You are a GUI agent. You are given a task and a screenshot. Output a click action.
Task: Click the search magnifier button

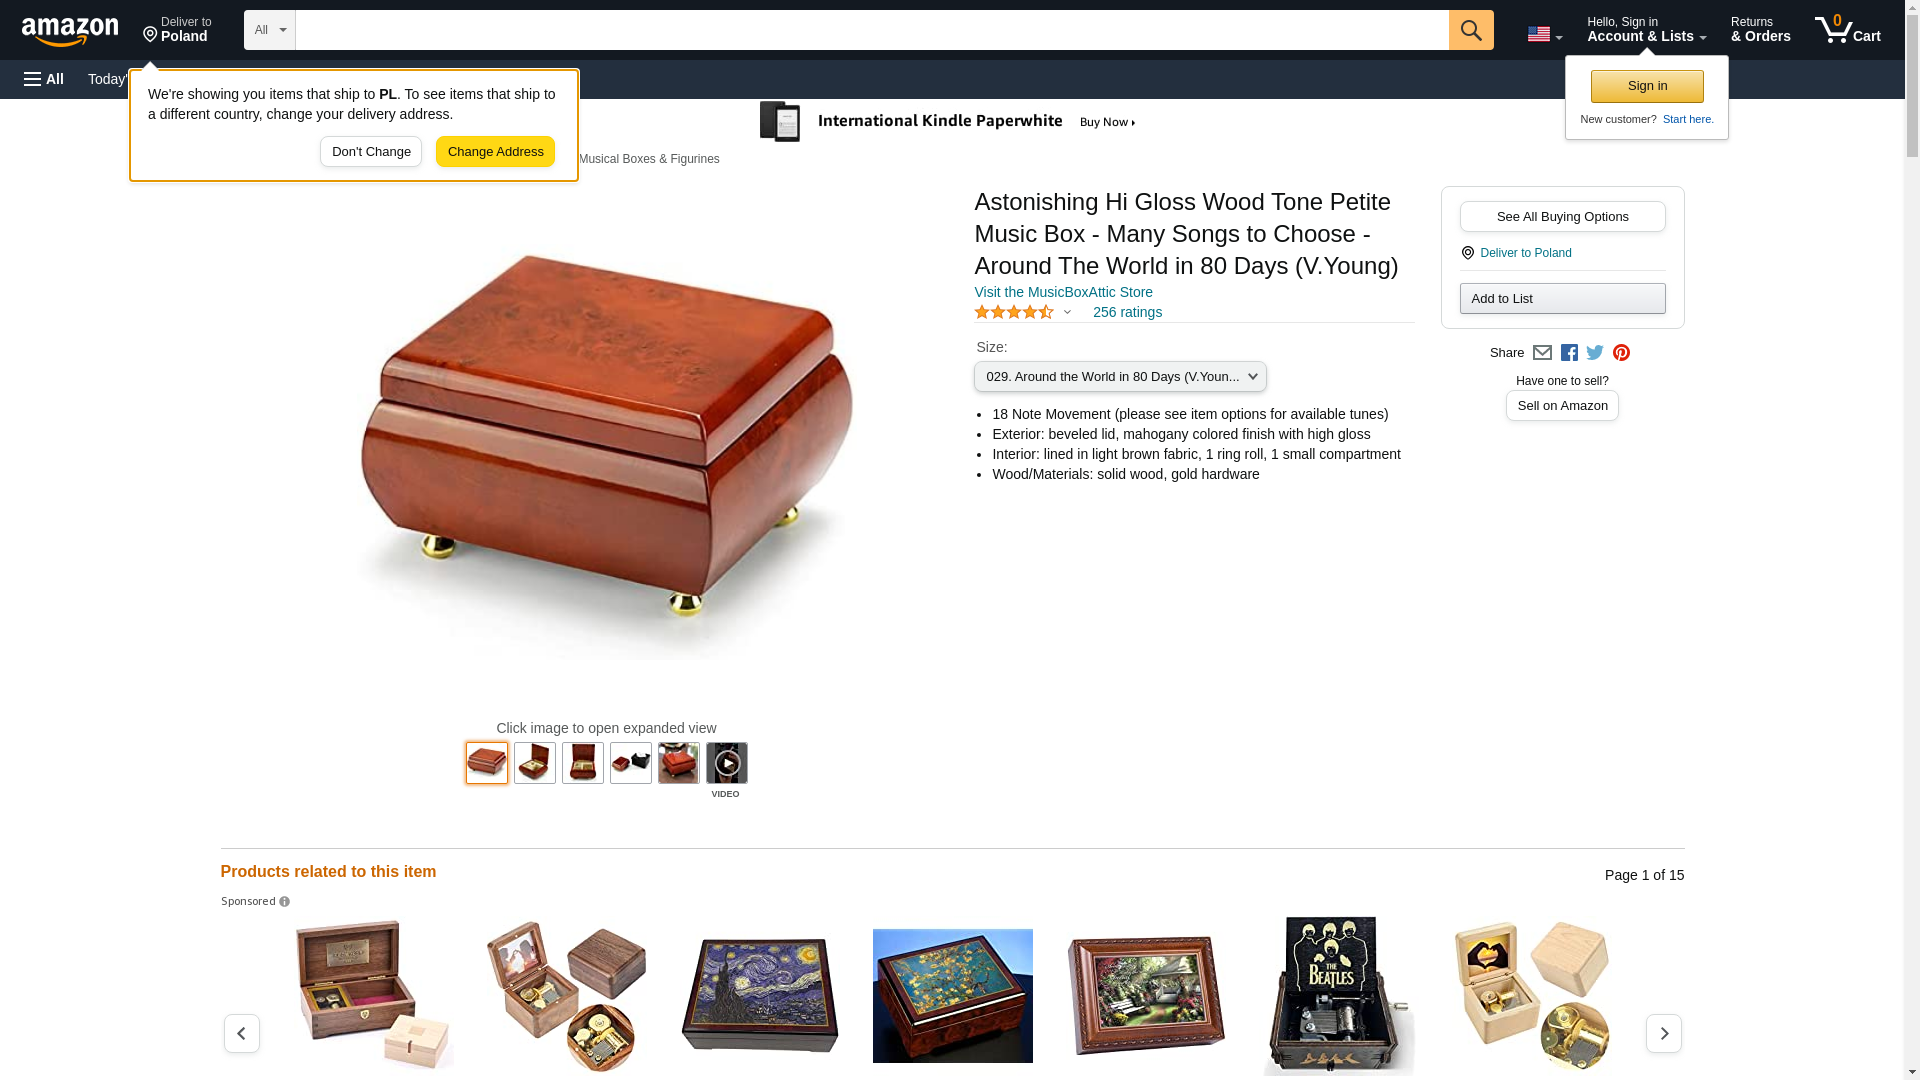pyautogui.click(x=1470, y=30)
